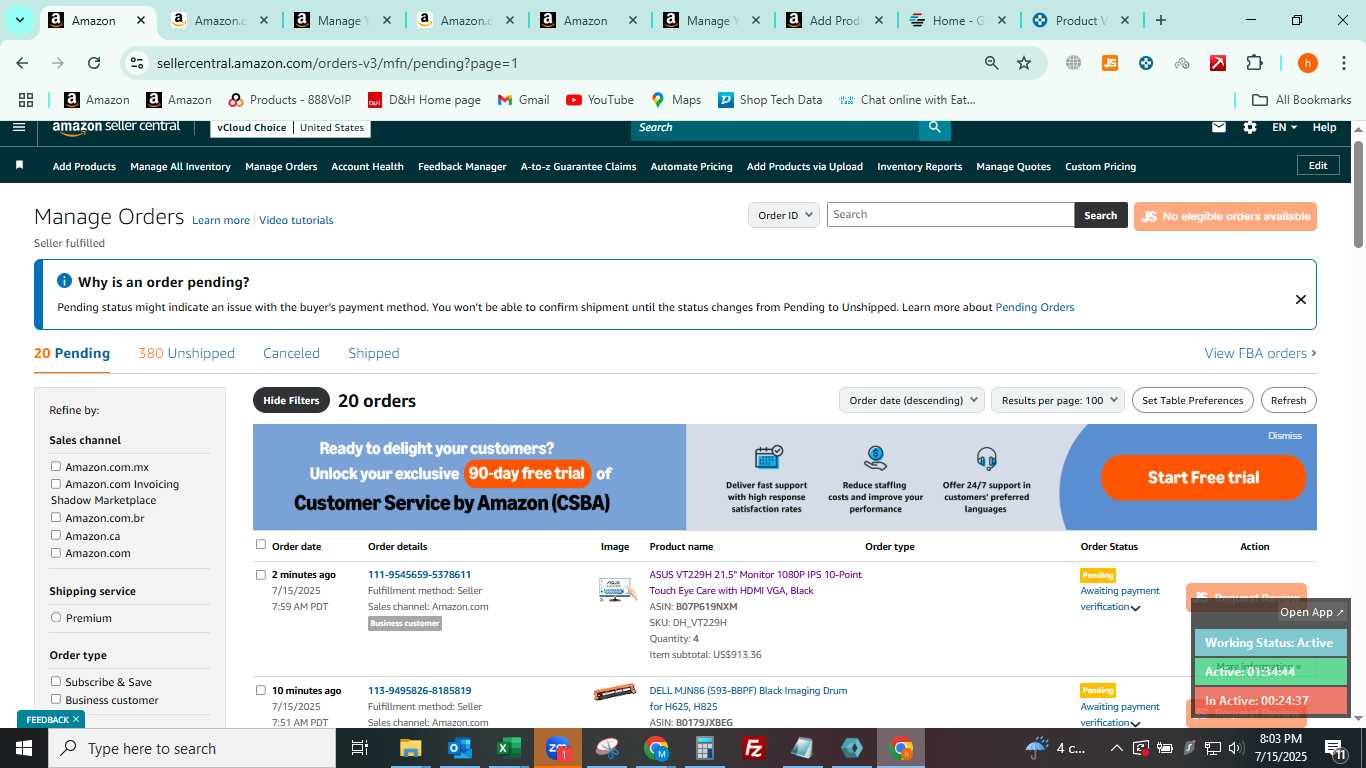
Task: Bookmark this page with the star icon
Action: 1024,63
